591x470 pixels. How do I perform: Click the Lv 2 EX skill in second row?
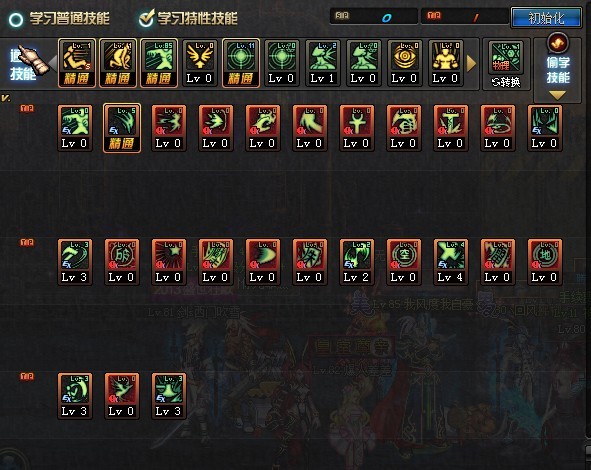[x=356, y=262]
